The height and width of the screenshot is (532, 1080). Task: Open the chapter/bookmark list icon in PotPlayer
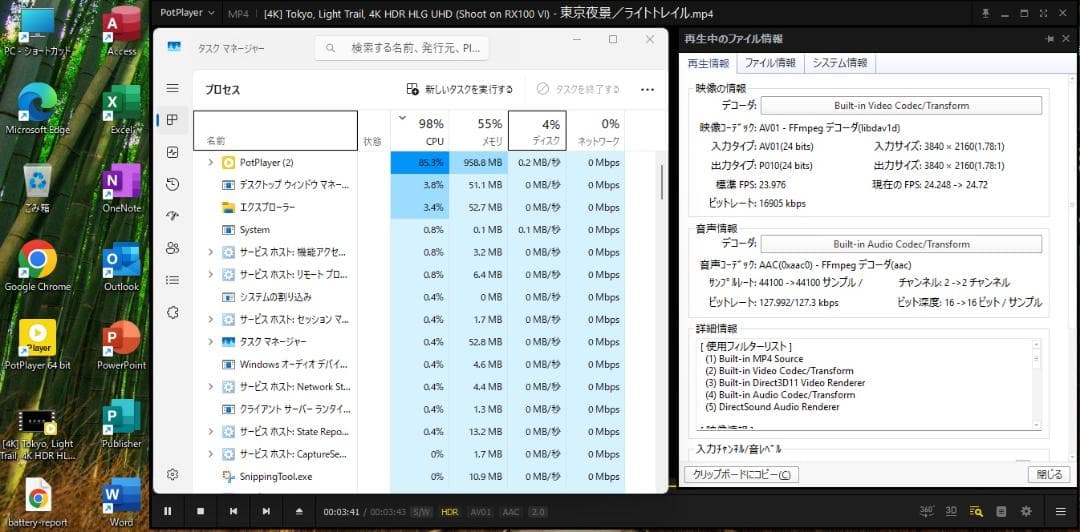1001,511
